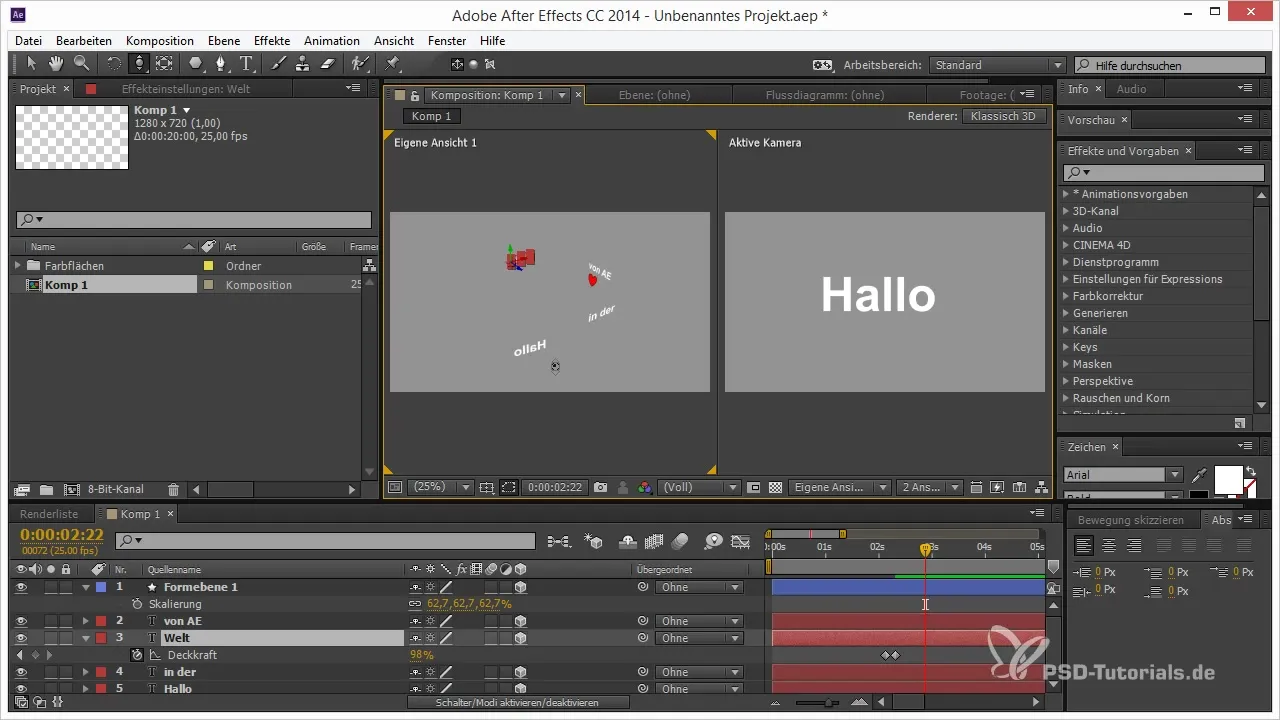Viewport: 1280px width, 720px height.
Task: Expand the Farbflächen folder
Action: [x=18, y=266]
